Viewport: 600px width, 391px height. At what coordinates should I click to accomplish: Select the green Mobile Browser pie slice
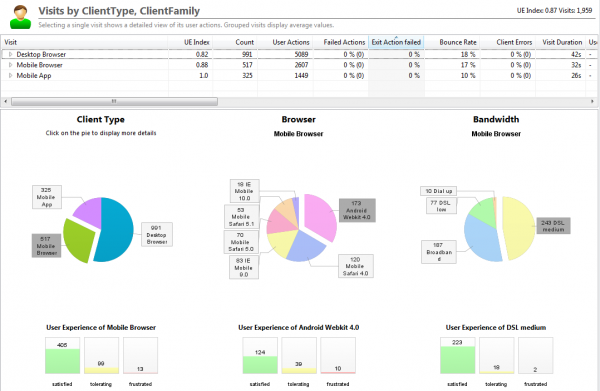point(78,240)
